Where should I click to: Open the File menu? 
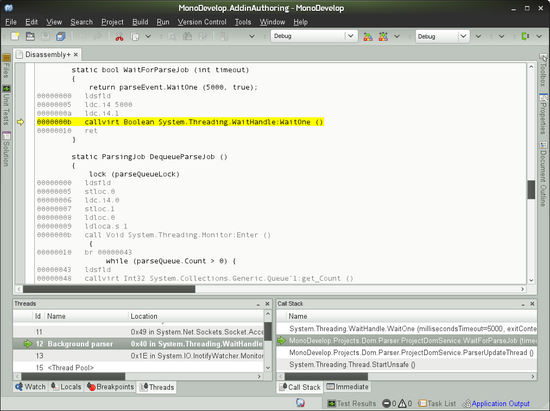coord(11,22)
